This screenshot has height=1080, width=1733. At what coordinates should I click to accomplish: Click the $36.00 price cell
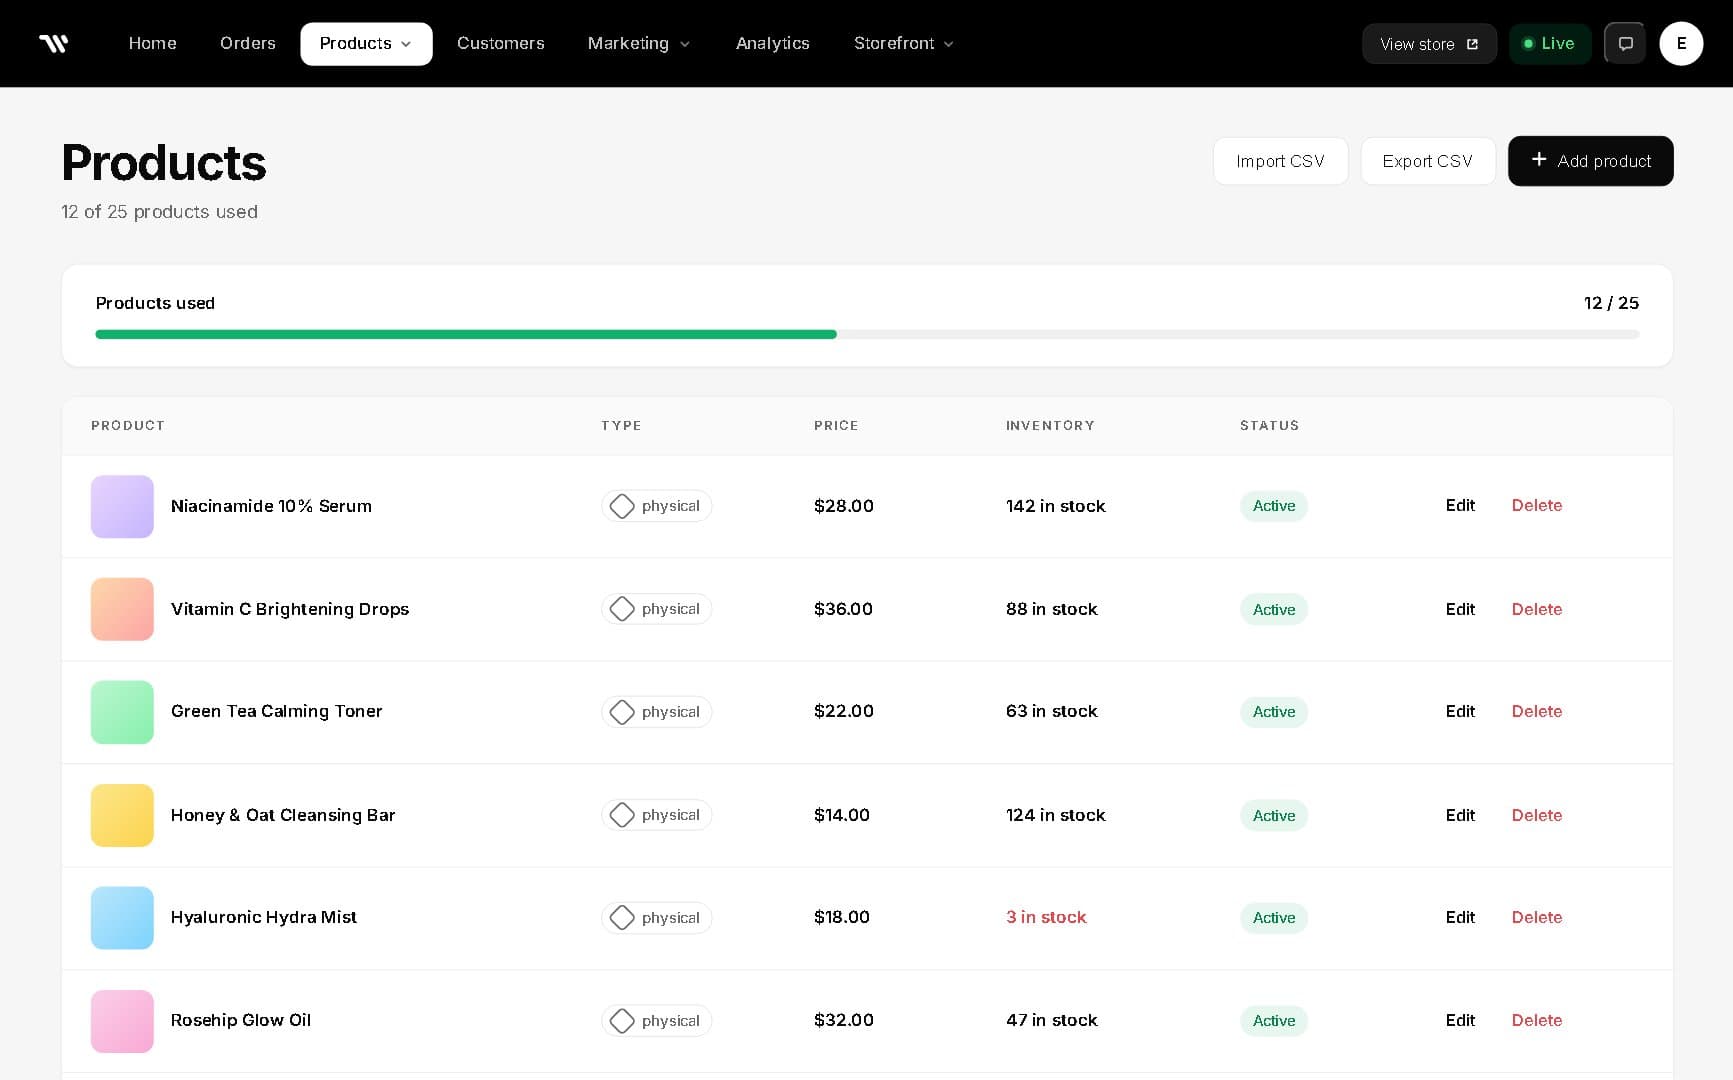pos(843,609)
